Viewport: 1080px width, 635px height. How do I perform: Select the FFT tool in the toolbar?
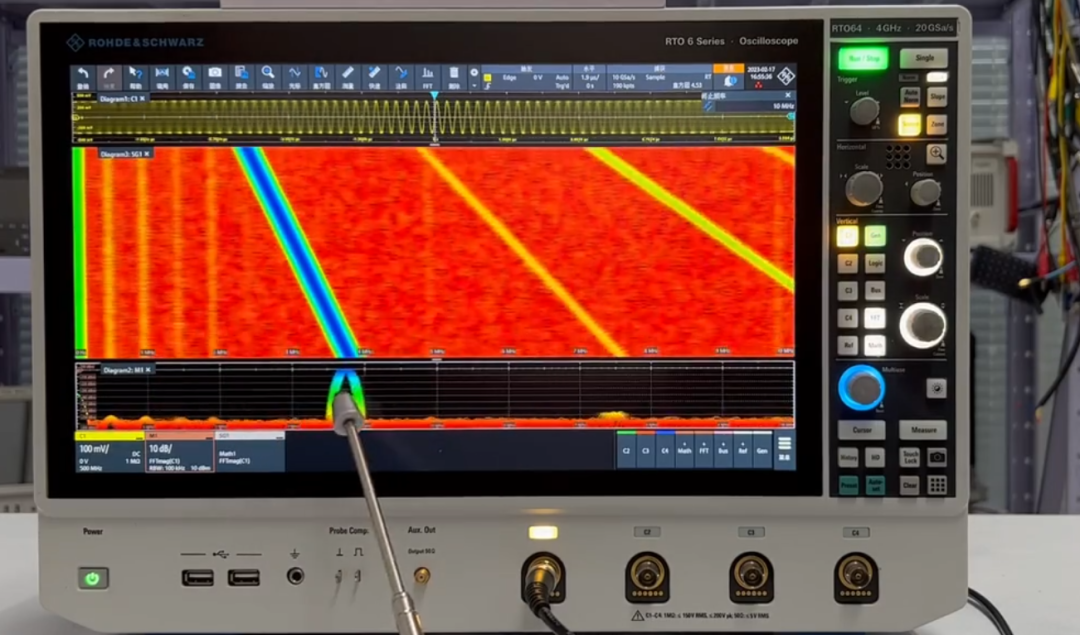click(x=427, y=77)
